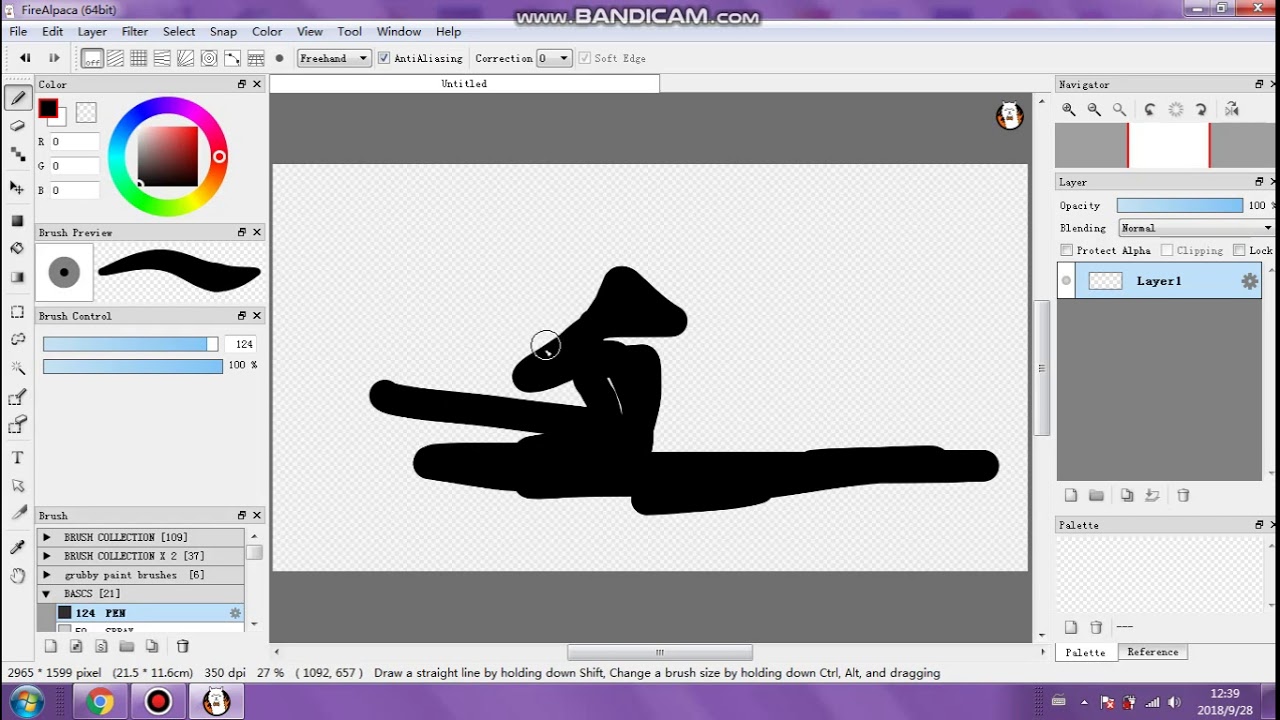The width and height of the screenshot is (1280, 720).
Task: Open the Layer menu
Action: pyautogui.click(x=92, y=31)
